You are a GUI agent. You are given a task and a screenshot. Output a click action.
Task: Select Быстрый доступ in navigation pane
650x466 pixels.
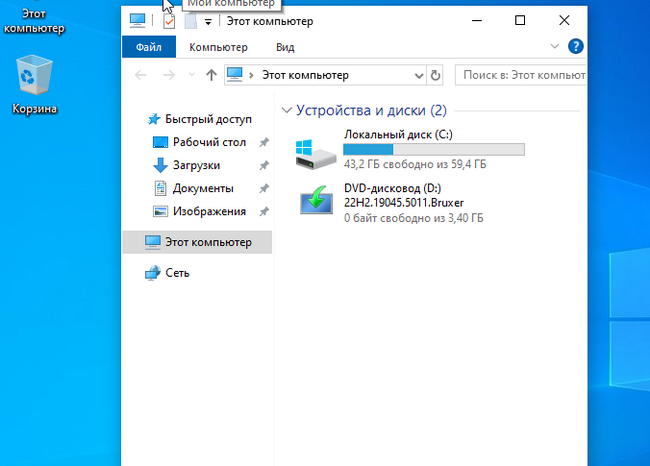coord(209,119)
